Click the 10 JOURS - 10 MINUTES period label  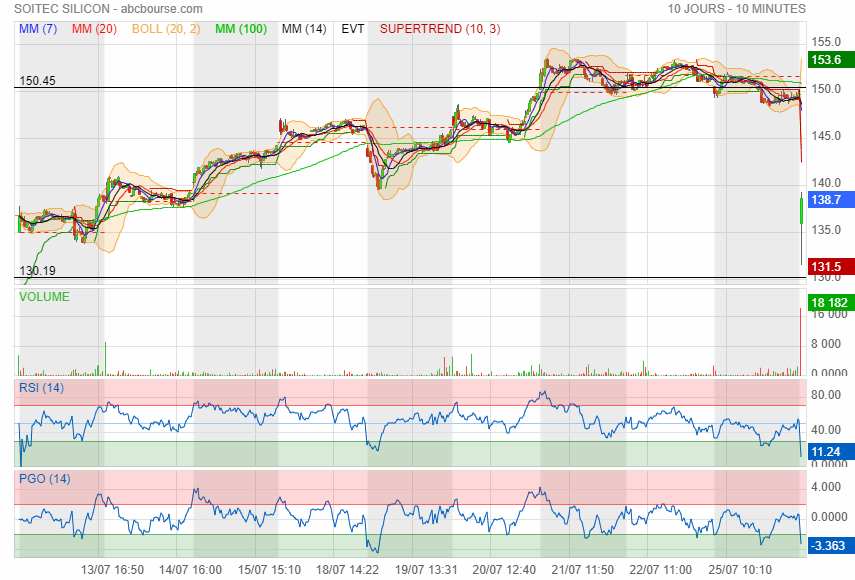pyautogui.click(x=736, y=9)
